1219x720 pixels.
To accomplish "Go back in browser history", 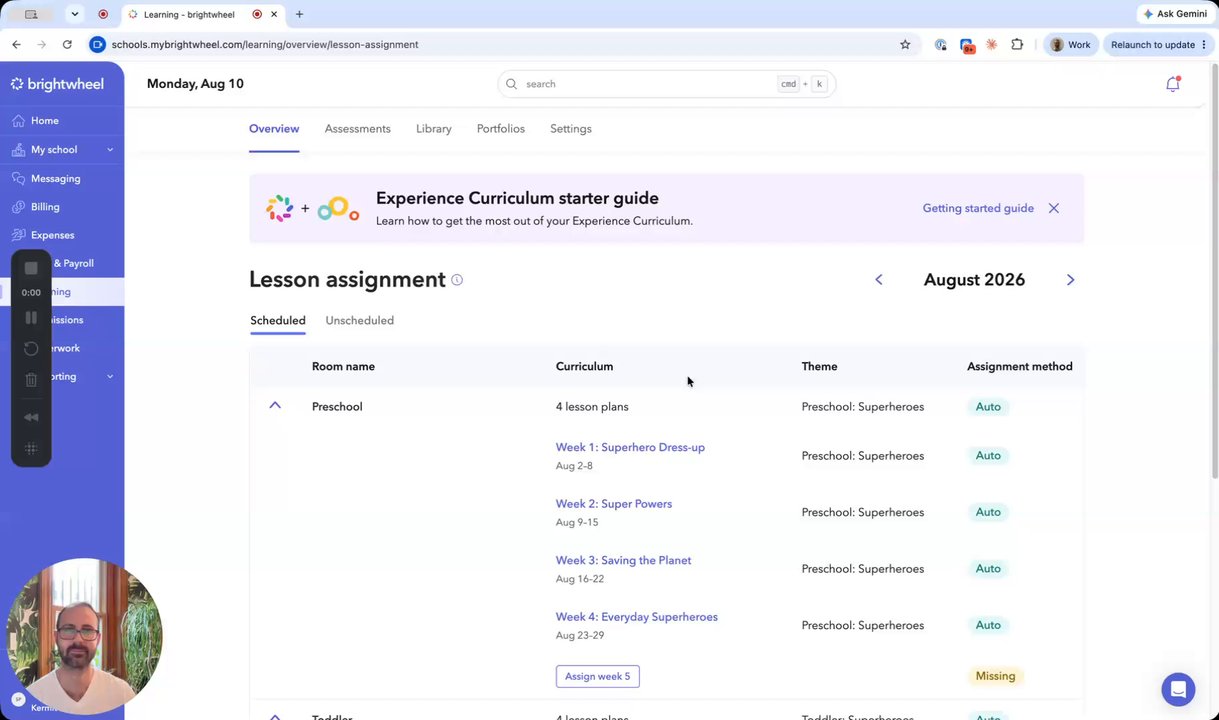I will point(16,44).
